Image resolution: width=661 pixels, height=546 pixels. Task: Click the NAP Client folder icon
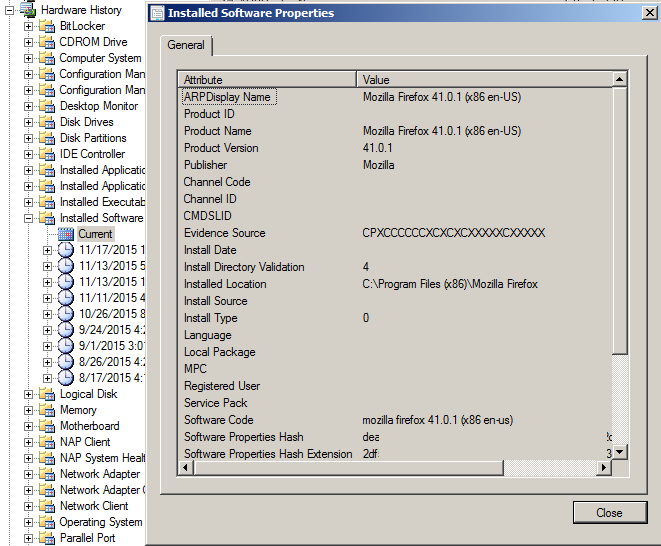coord(47,442)
